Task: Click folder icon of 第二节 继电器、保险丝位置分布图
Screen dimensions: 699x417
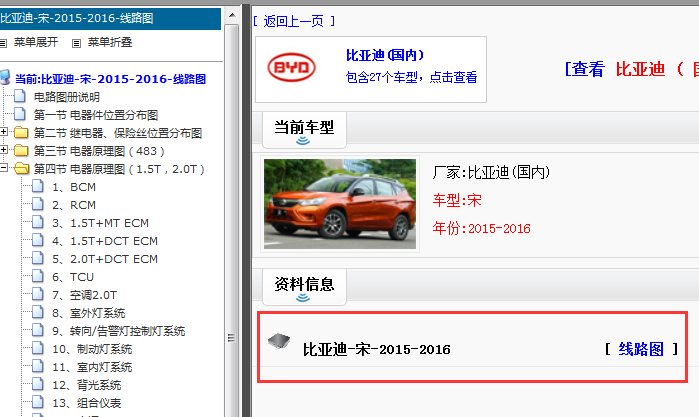Action: click(21, 132)
